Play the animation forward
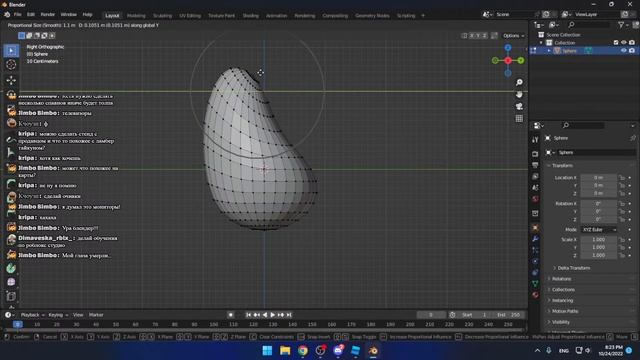Image resolution: width=640 pixels, height=360 pixels. 273,315
